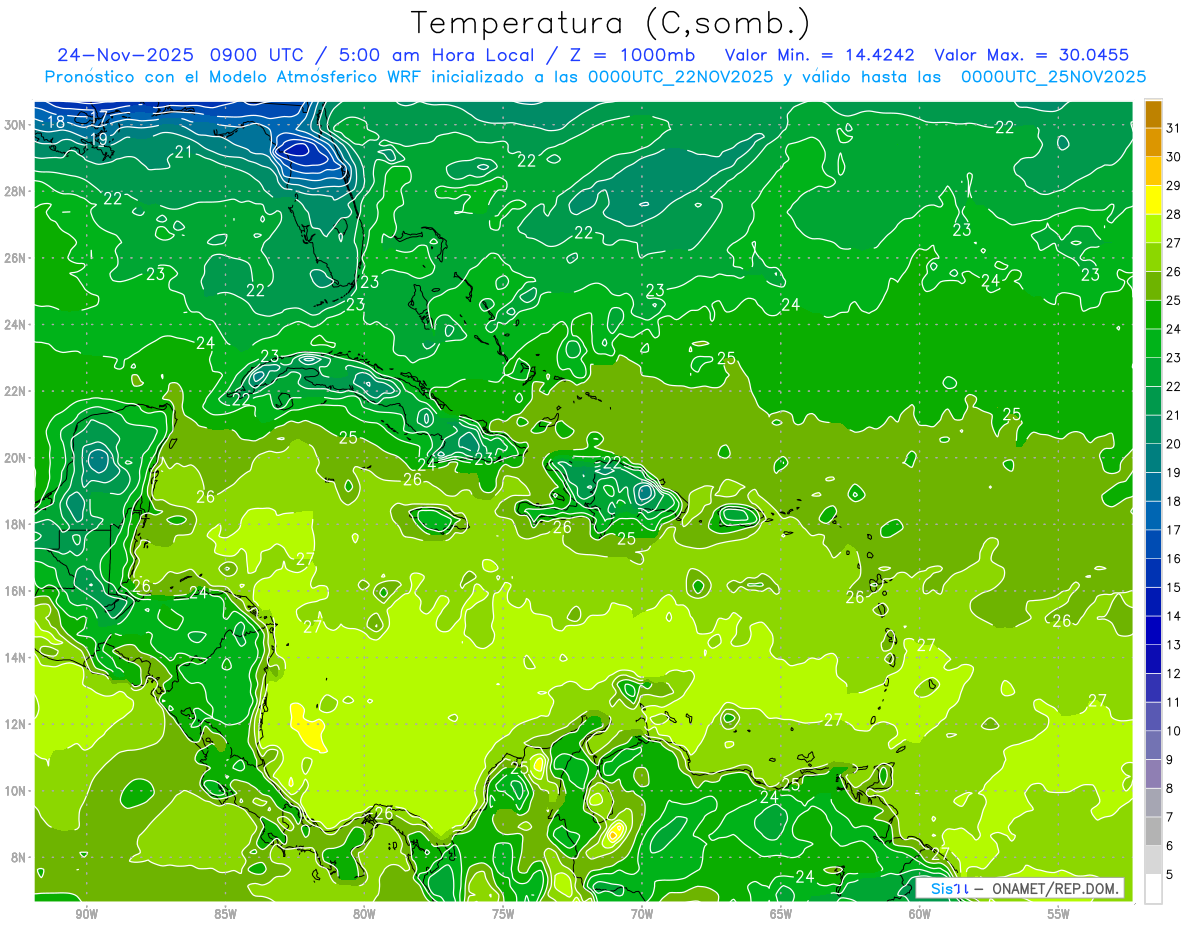The width and height of the screenshot is (1200, 927).
Task: Click the "22N" latitude axis label
Action: tap(14, 391)
